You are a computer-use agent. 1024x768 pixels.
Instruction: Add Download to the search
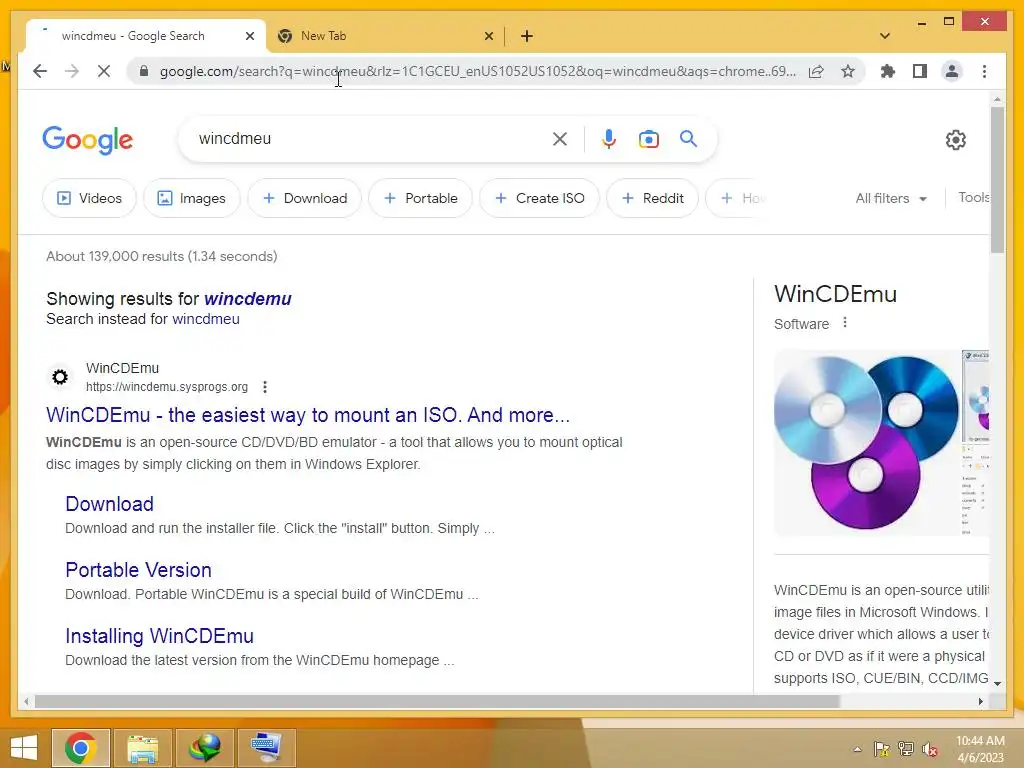pos(304,198)
